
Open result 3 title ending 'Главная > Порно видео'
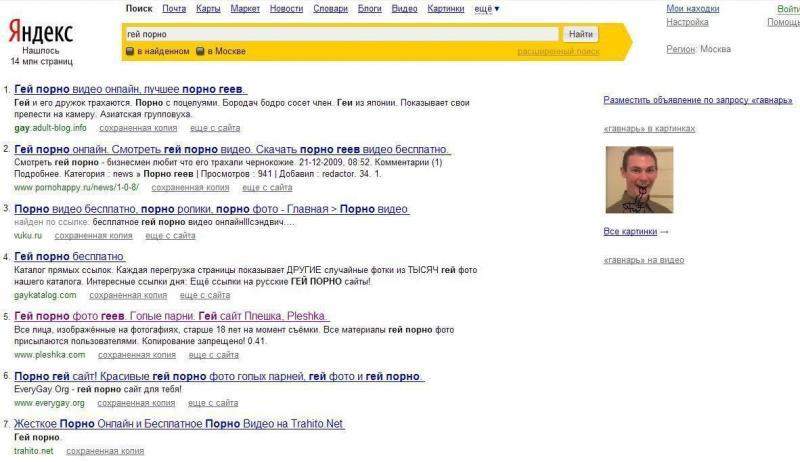pyautogui.click(x=212, y=209)
